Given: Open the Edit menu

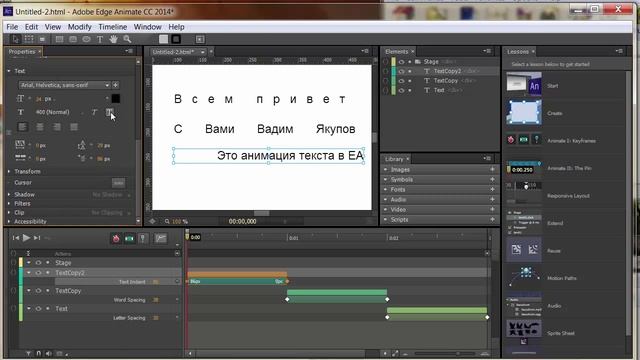Looking at the screenshot, I should (31, 27).
